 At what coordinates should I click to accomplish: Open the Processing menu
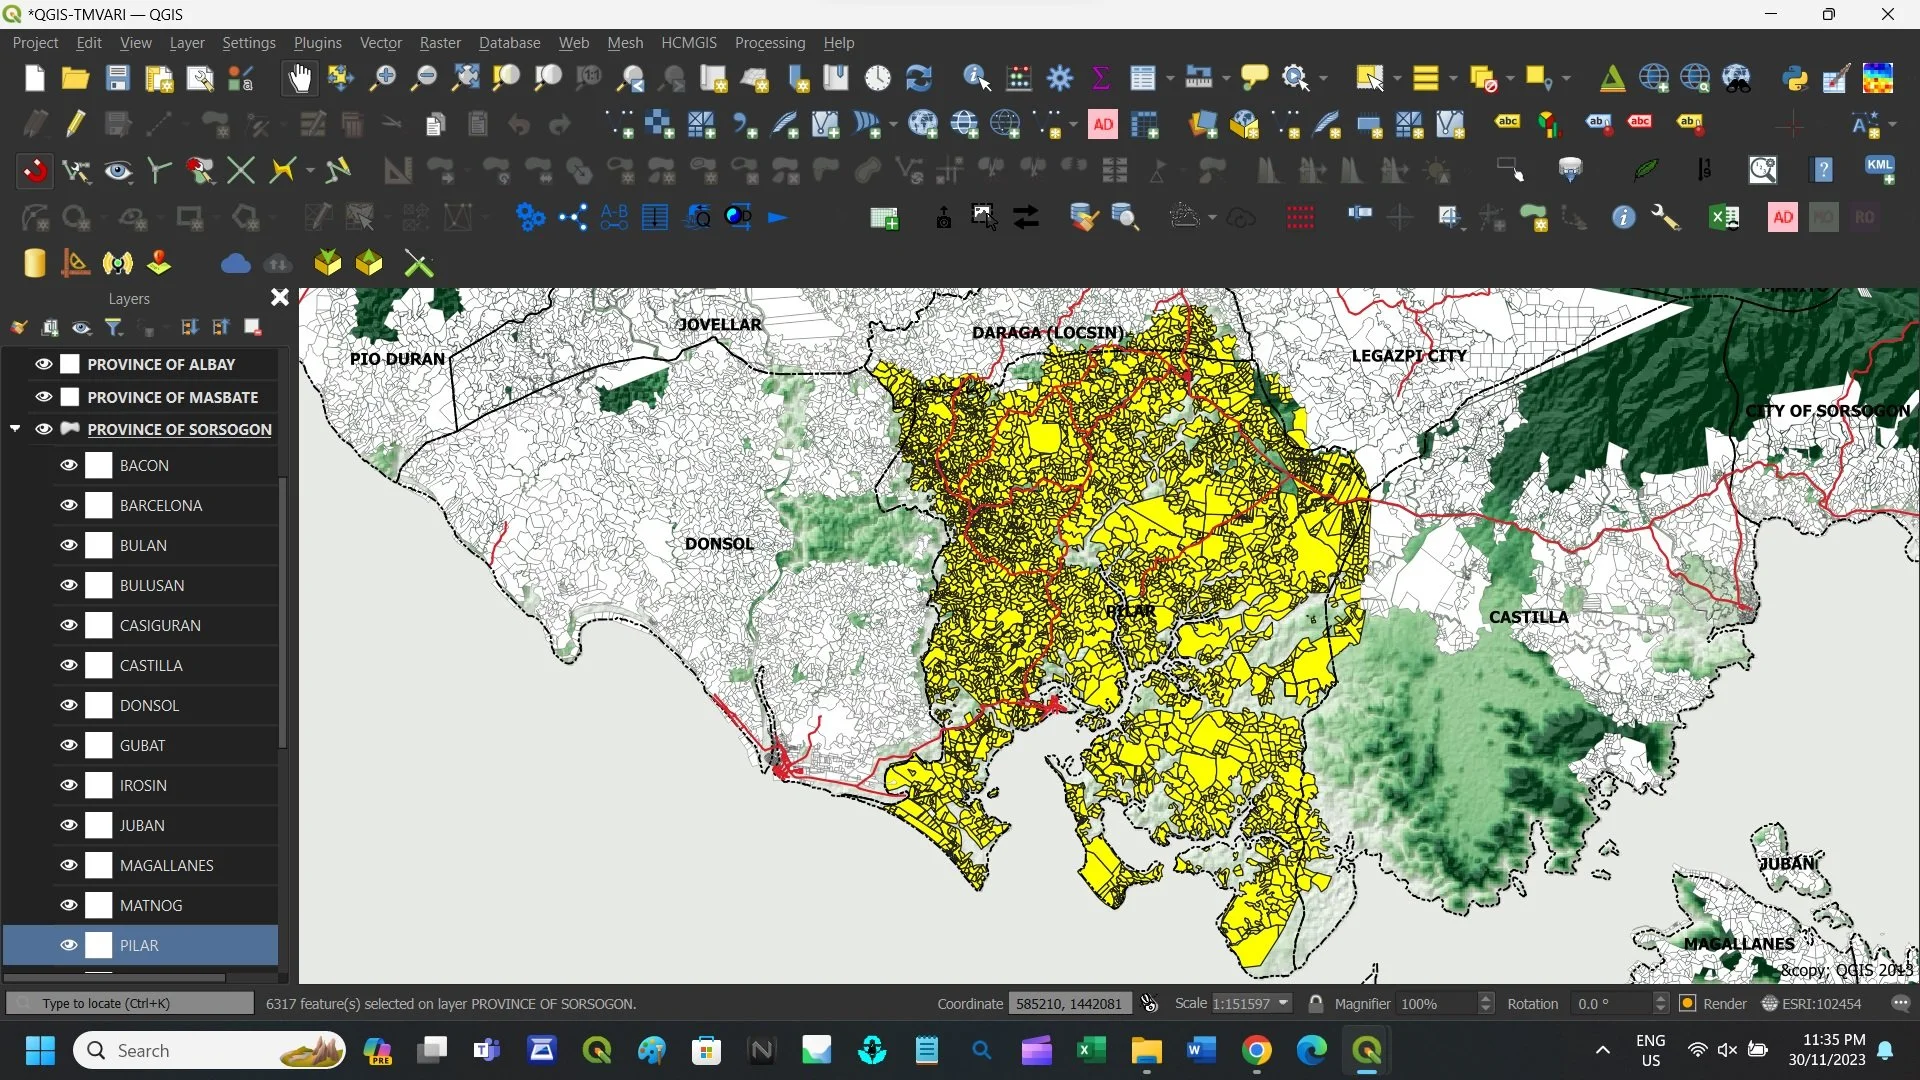point(769,43)
